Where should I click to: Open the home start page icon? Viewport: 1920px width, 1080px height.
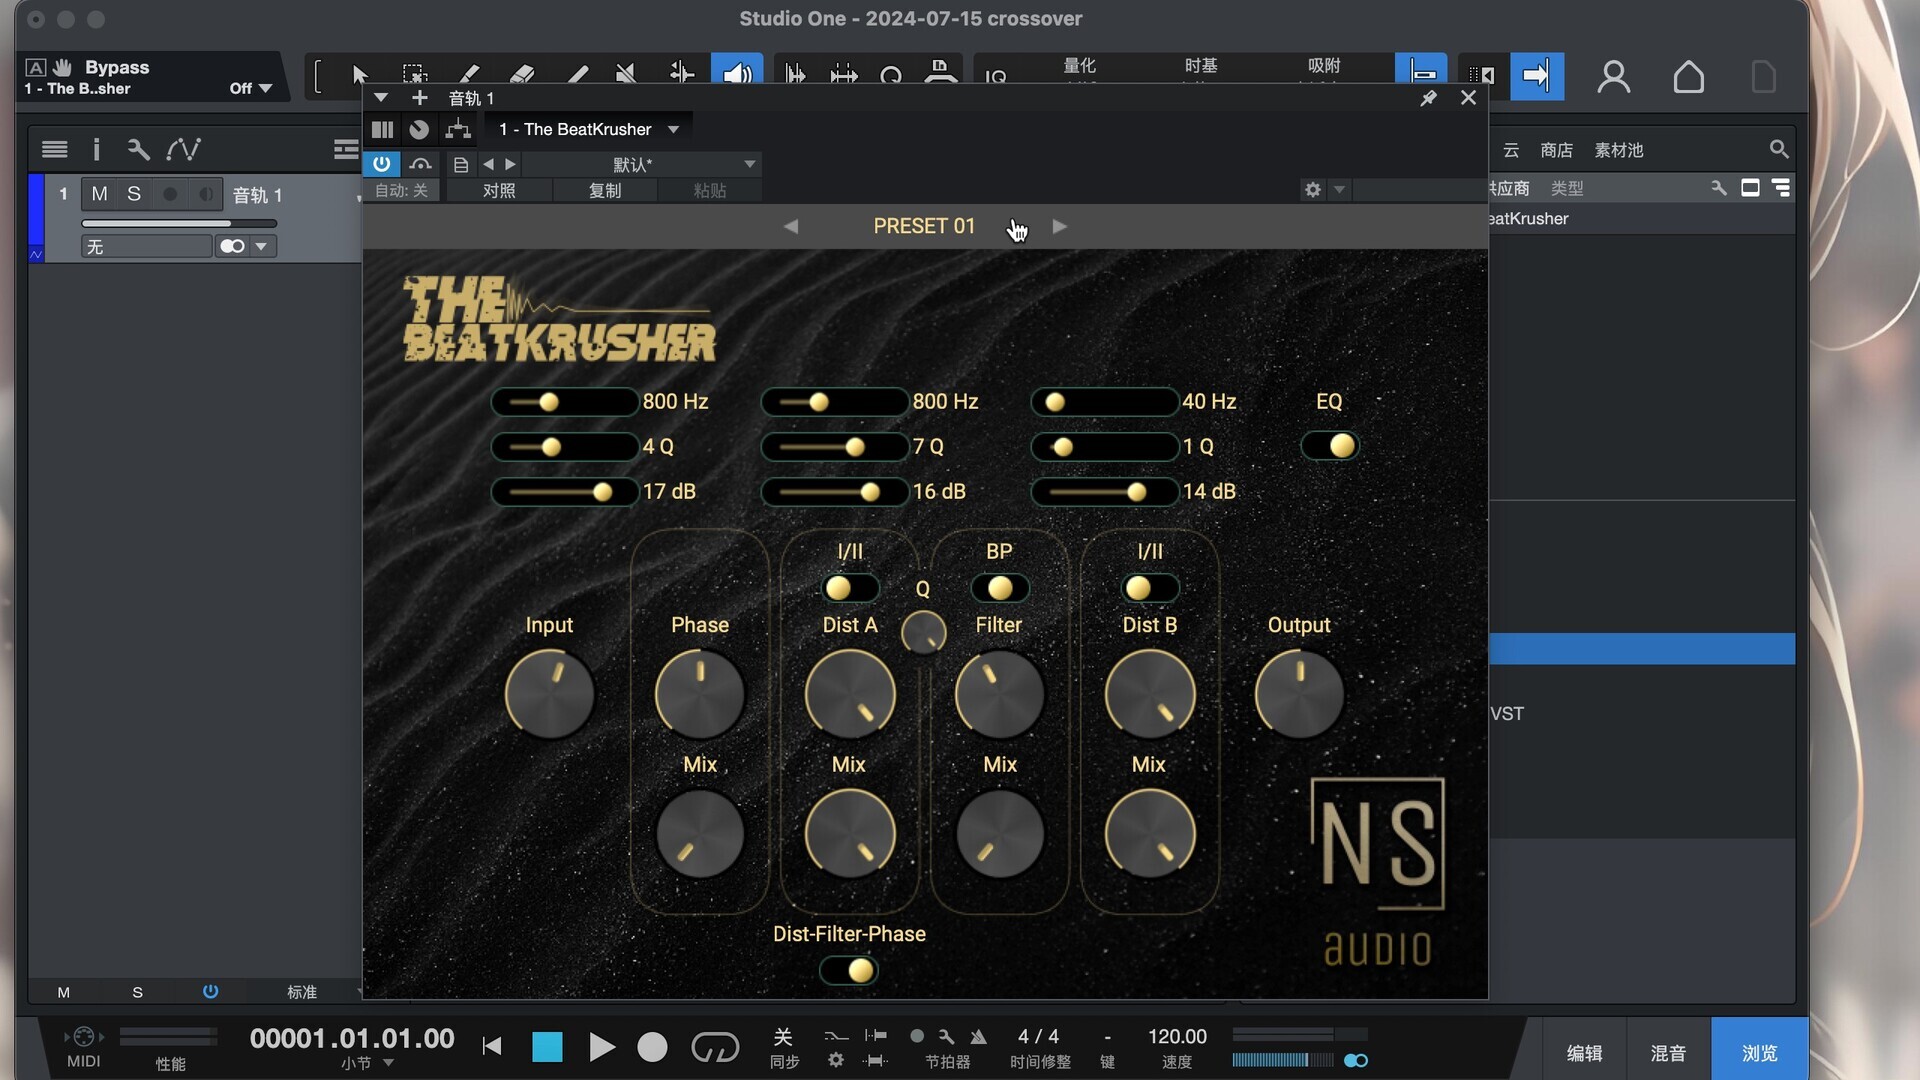tap(1688, 77)
